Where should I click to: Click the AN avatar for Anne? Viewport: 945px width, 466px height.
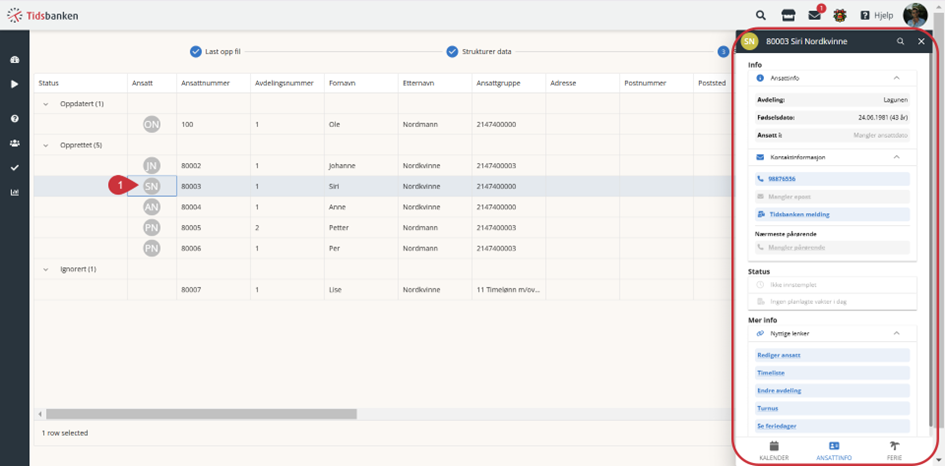click(152, 207)
